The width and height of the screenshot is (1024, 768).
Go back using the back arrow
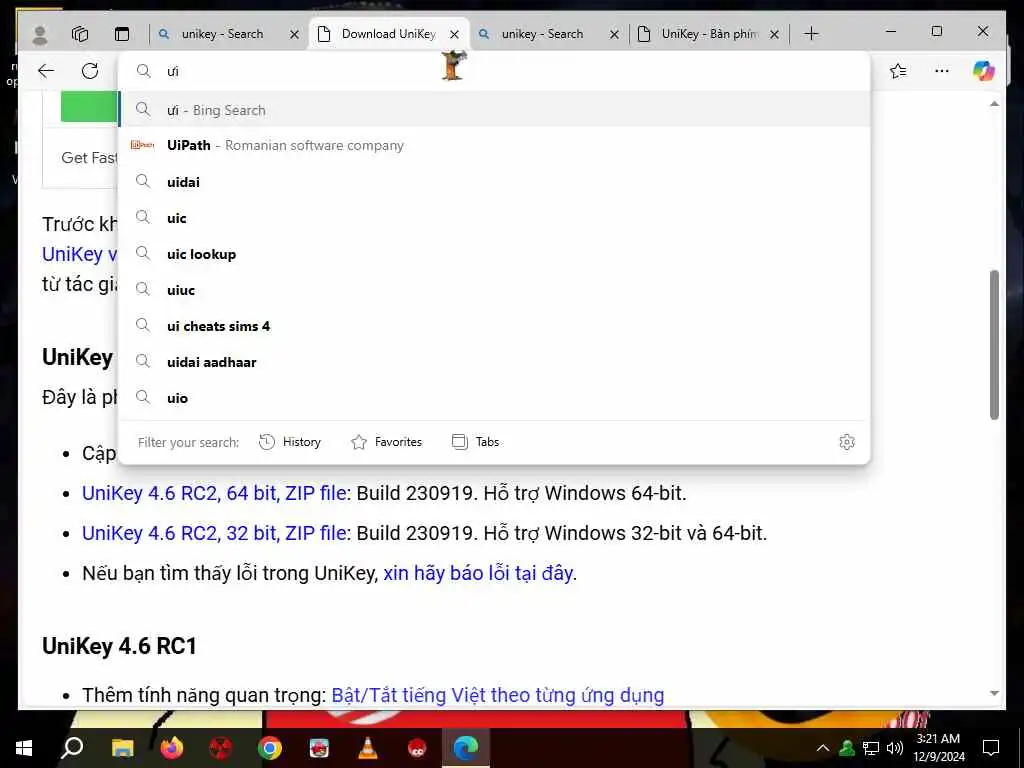(46, 71)
